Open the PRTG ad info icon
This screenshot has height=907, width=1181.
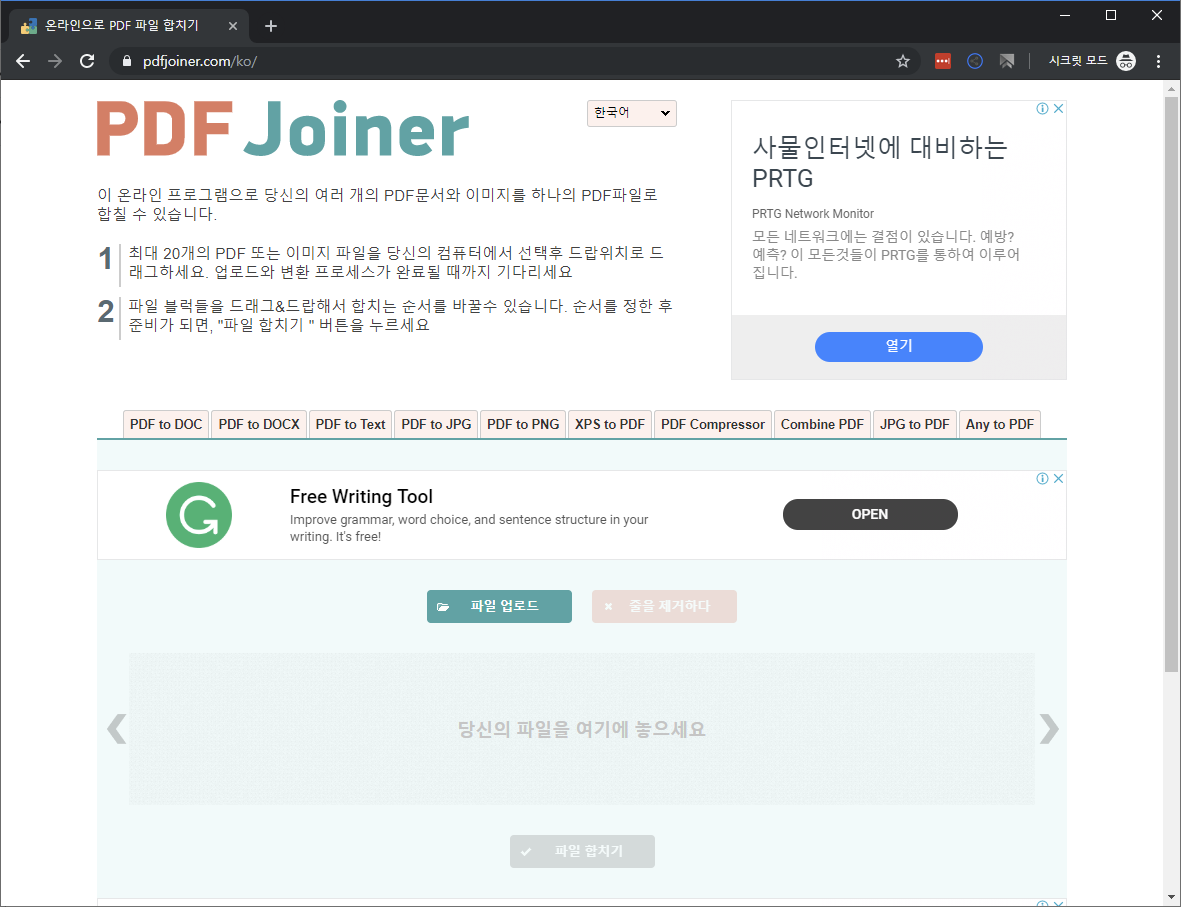(1042, 108)
